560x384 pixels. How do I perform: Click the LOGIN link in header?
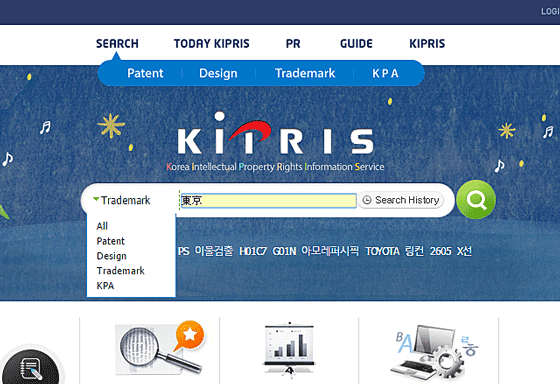click(550, 11)
